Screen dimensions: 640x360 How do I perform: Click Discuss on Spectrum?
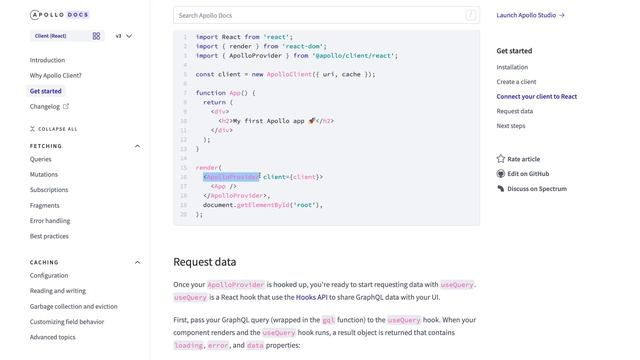tap(537, 189)
